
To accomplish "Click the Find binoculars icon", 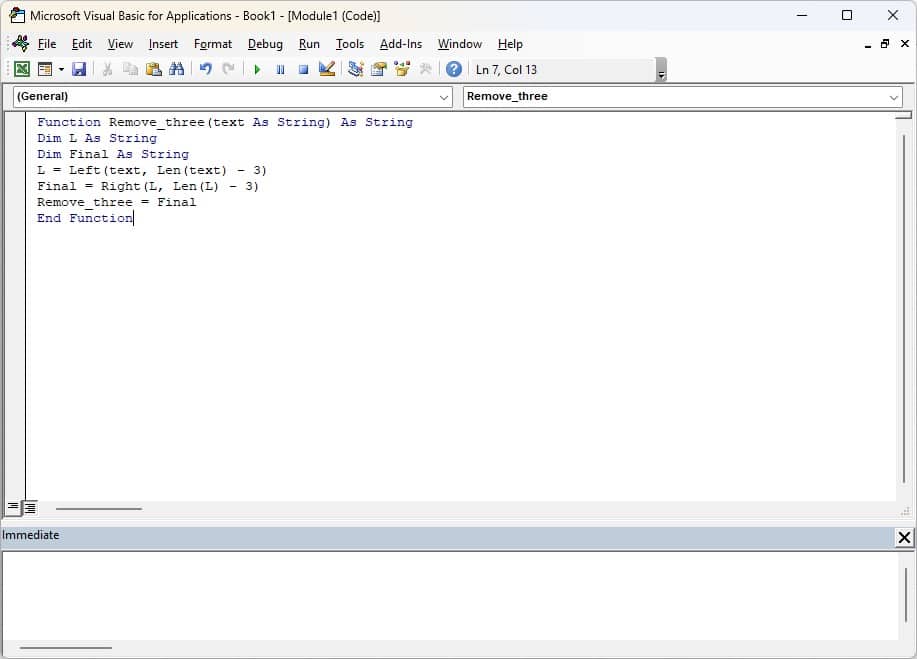I will 176,68.
